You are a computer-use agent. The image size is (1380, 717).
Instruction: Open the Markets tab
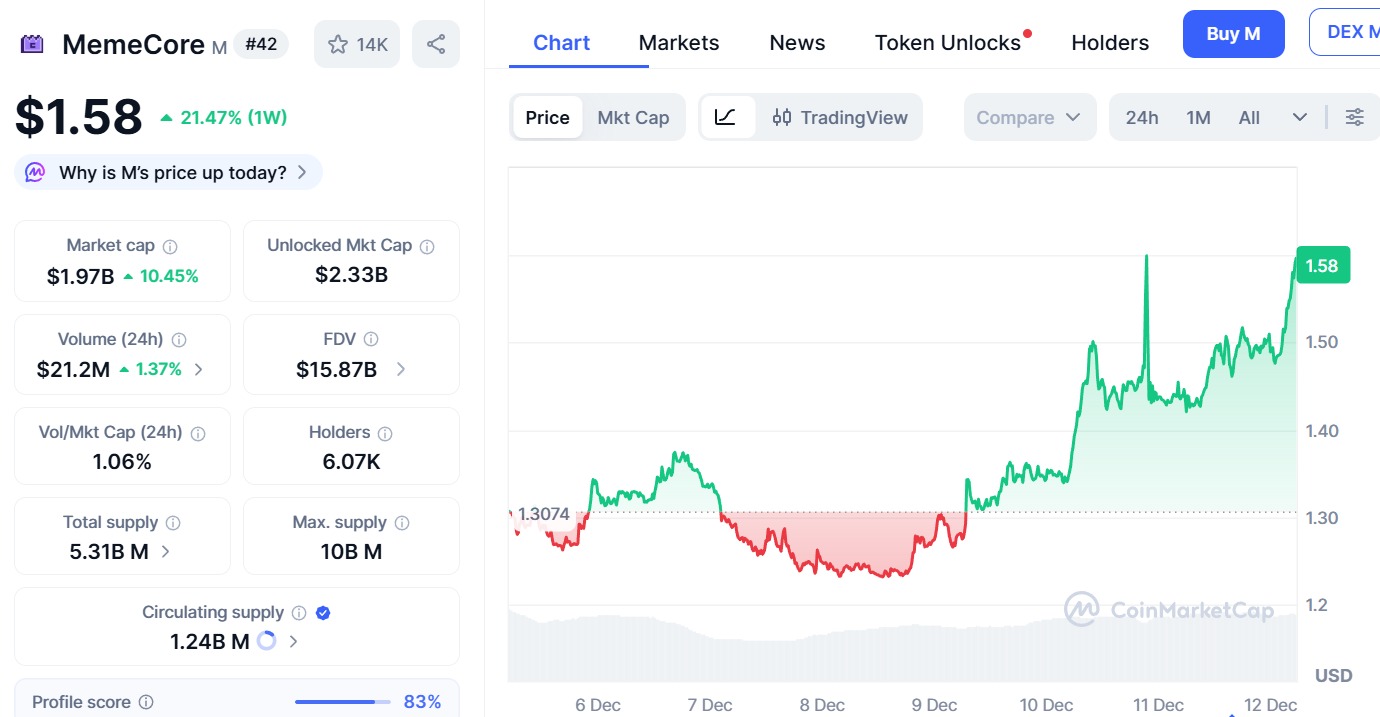click(x=678, y=43)
